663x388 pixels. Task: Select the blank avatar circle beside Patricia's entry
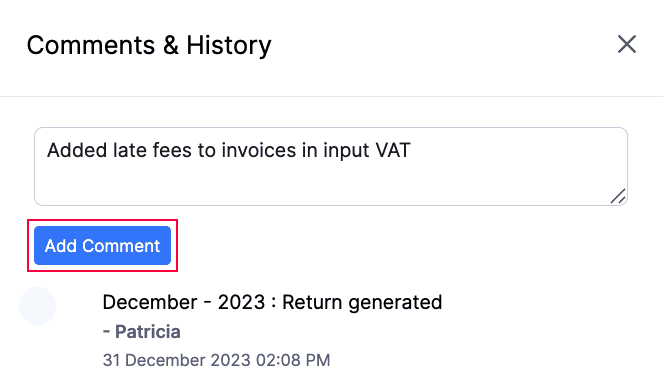(x=38, y=306)
